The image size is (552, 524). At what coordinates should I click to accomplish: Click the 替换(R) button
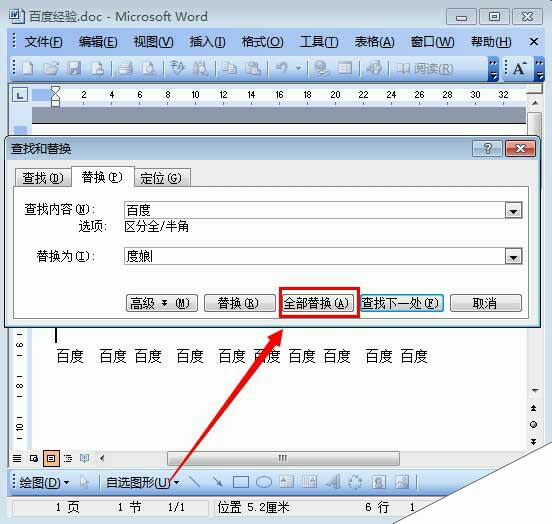pyautogui.click(x=239, y=303)
